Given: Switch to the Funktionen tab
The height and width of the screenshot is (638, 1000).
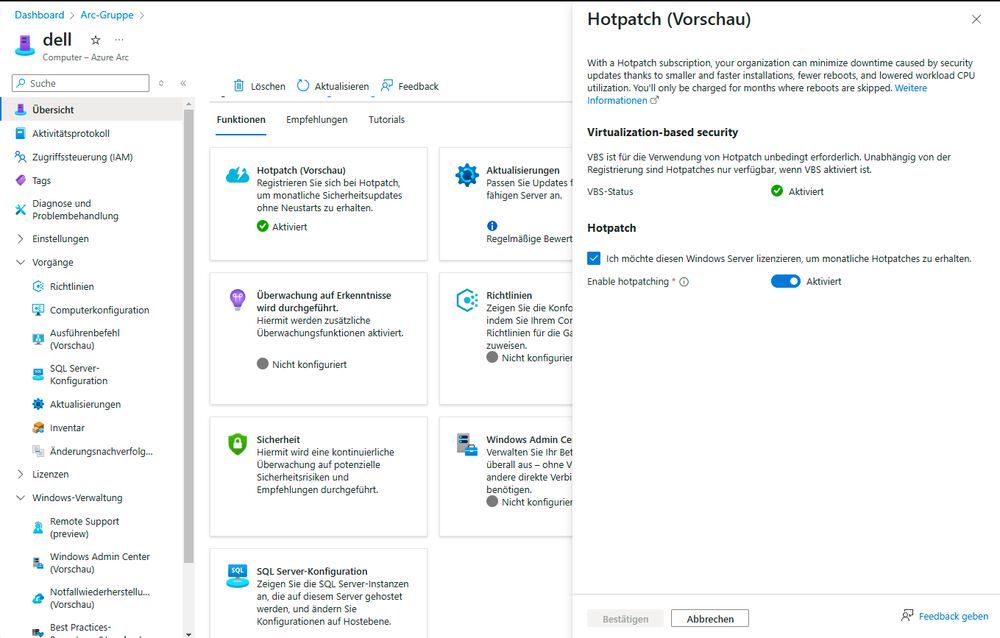Looking at the screenshot, I should (x=241, y=120).
